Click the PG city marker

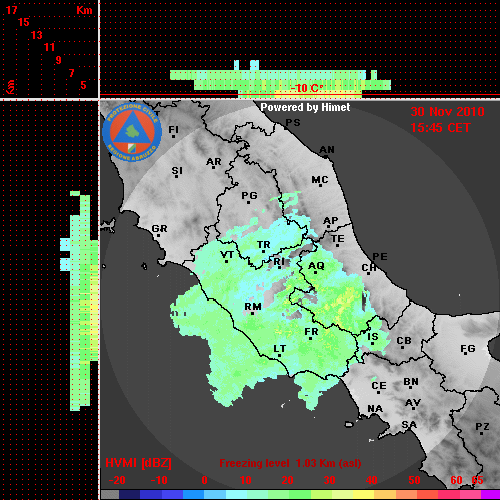[248, 202]
